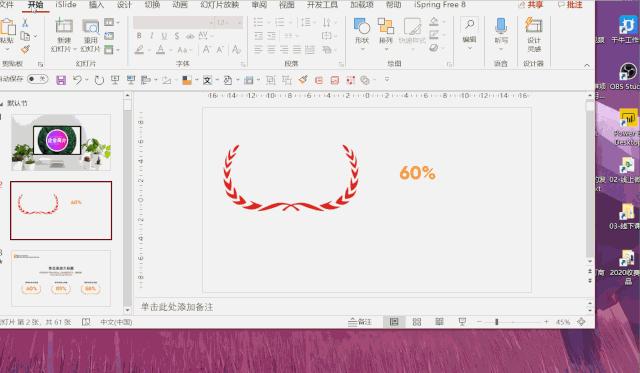The image size is (640, 373).
Task: Click the Format Painter brush icon
Action: (25, 50)
